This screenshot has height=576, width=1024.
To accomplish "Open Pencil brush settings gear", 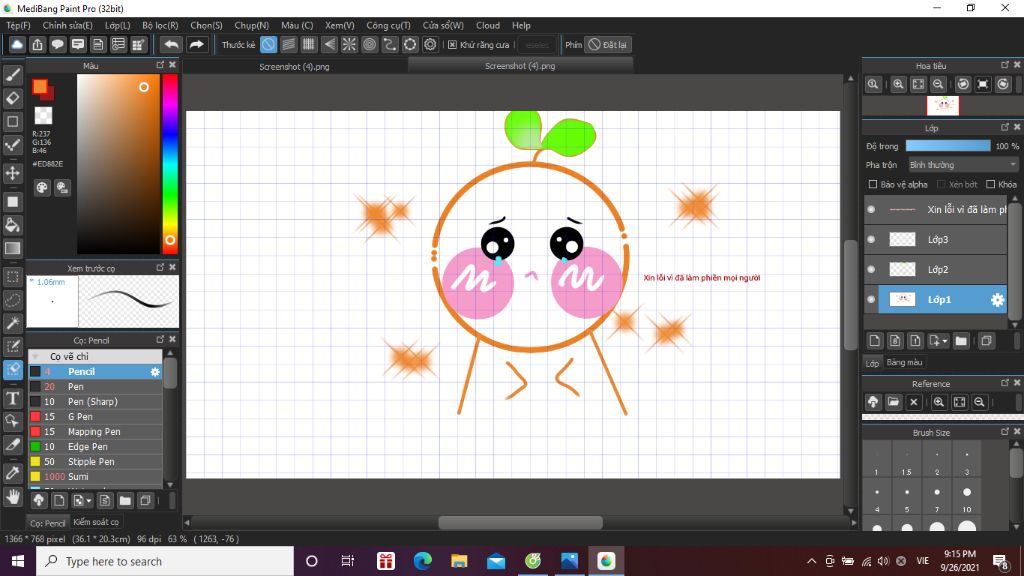I will (x=155, y=372).
